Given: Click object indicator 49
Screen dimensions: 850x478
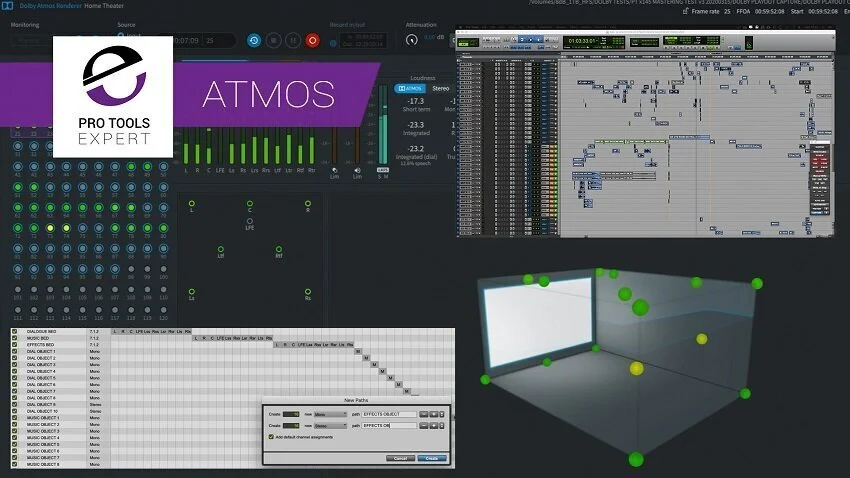Looking at the screenshot, I should (x=147, y=167).
